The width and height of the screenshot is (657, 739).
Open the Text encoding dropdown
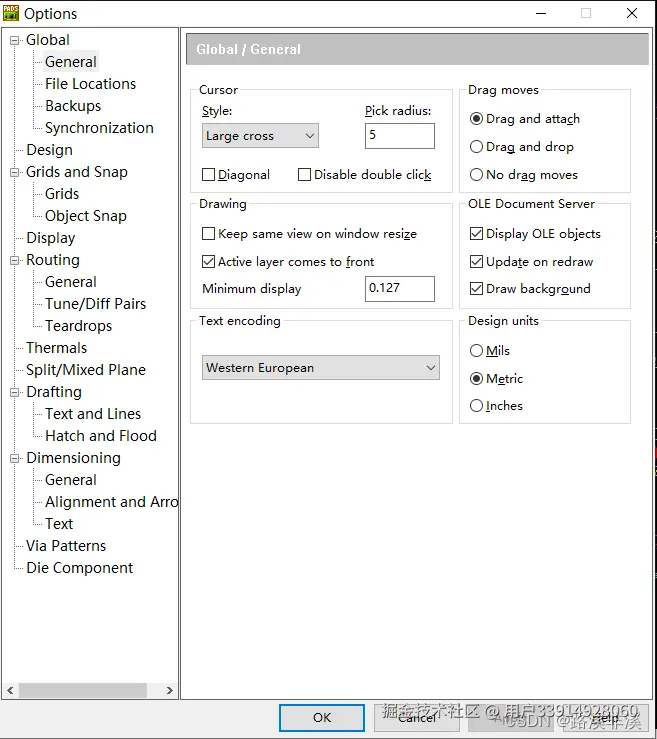tap(320, 368)
